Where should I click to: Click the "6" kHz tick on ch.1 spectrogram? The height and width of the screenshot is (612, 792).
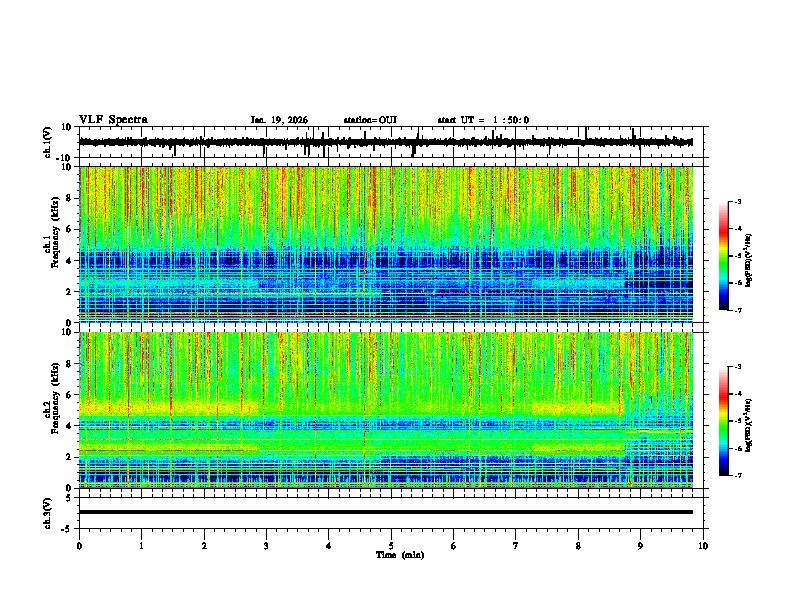coord(69,229)
